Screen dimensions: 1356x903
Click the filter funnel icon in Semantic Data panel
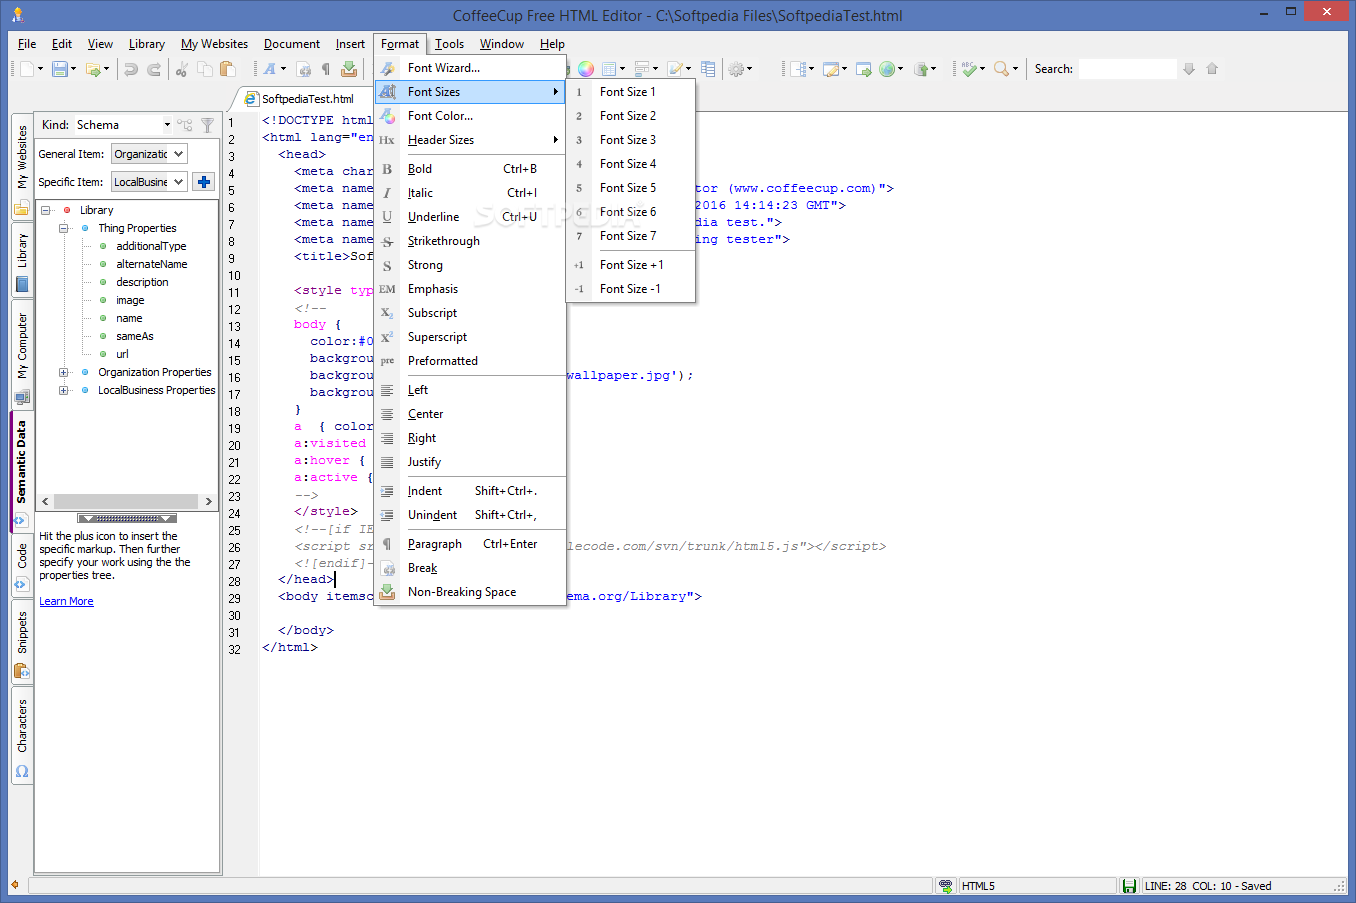click(x=207, y=125)
